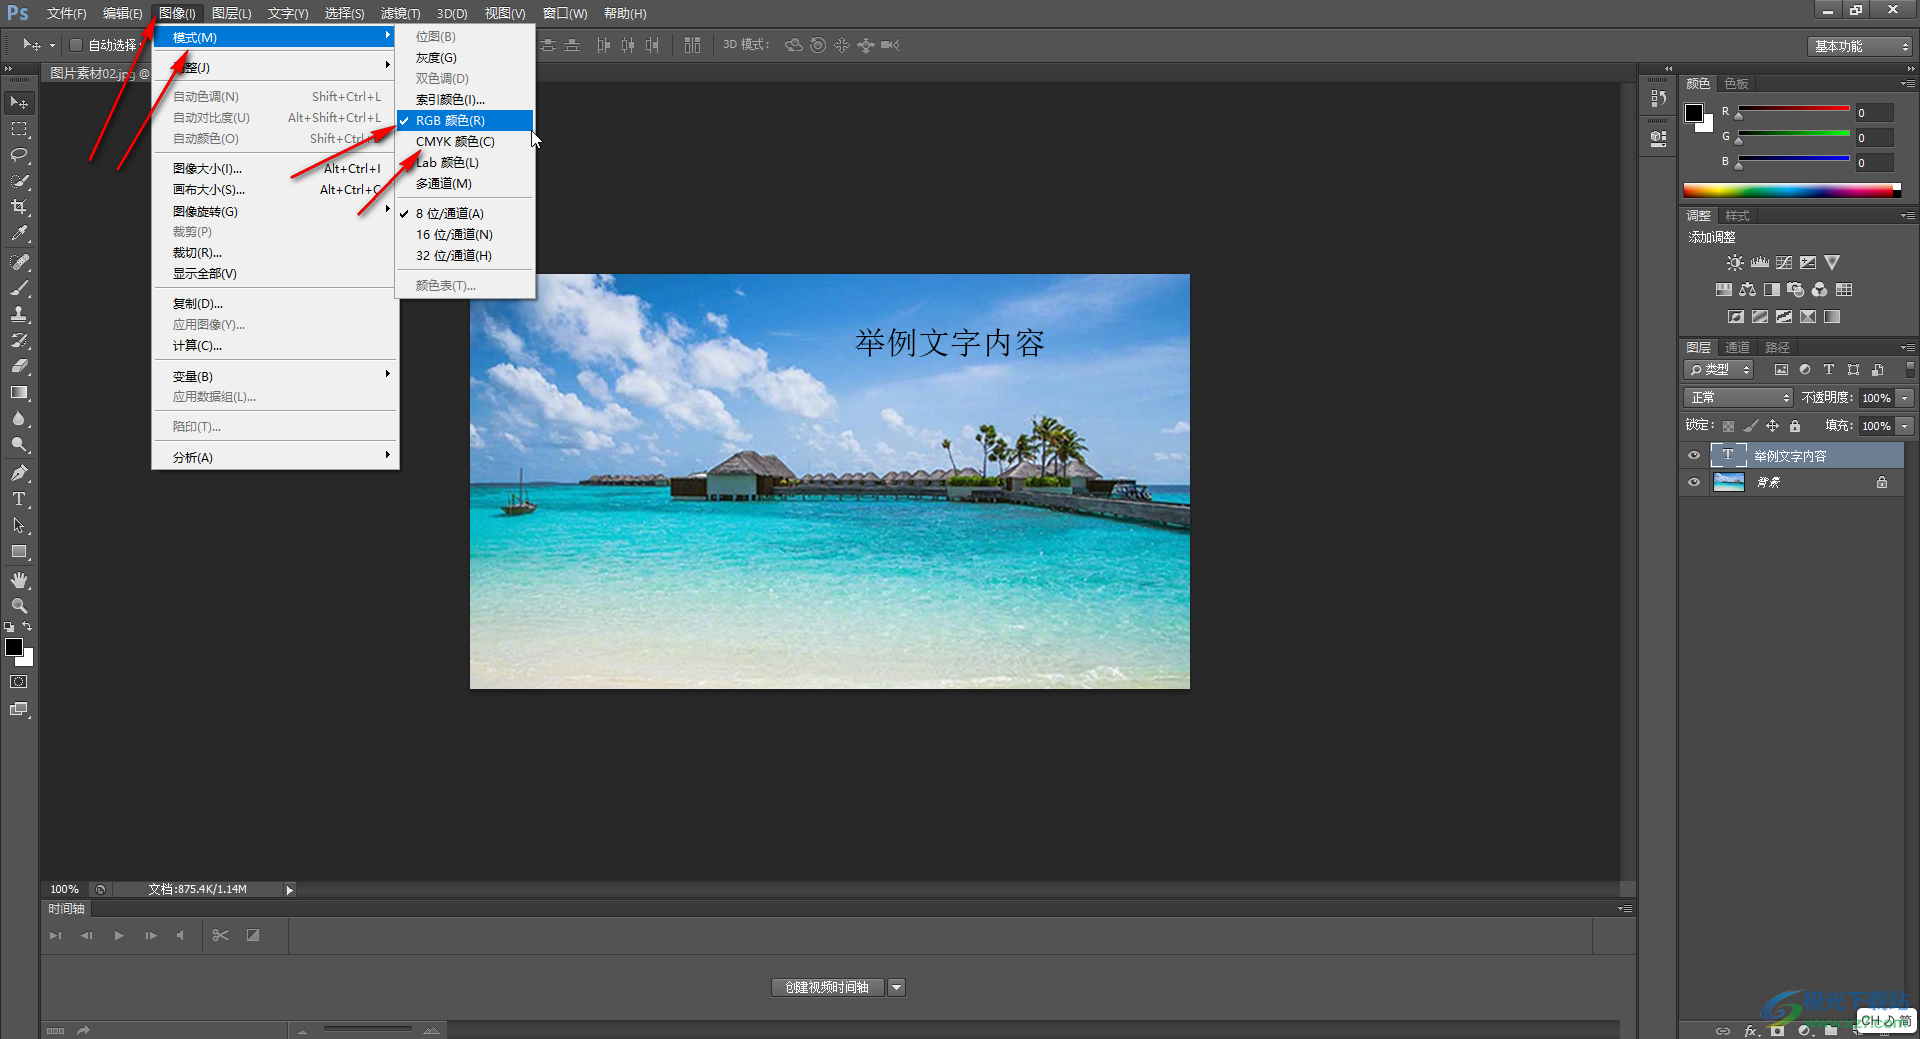Open the Layers panel options menu
The width and height of the screenshot is (1920, 1039).
(x=1908, y=348)
